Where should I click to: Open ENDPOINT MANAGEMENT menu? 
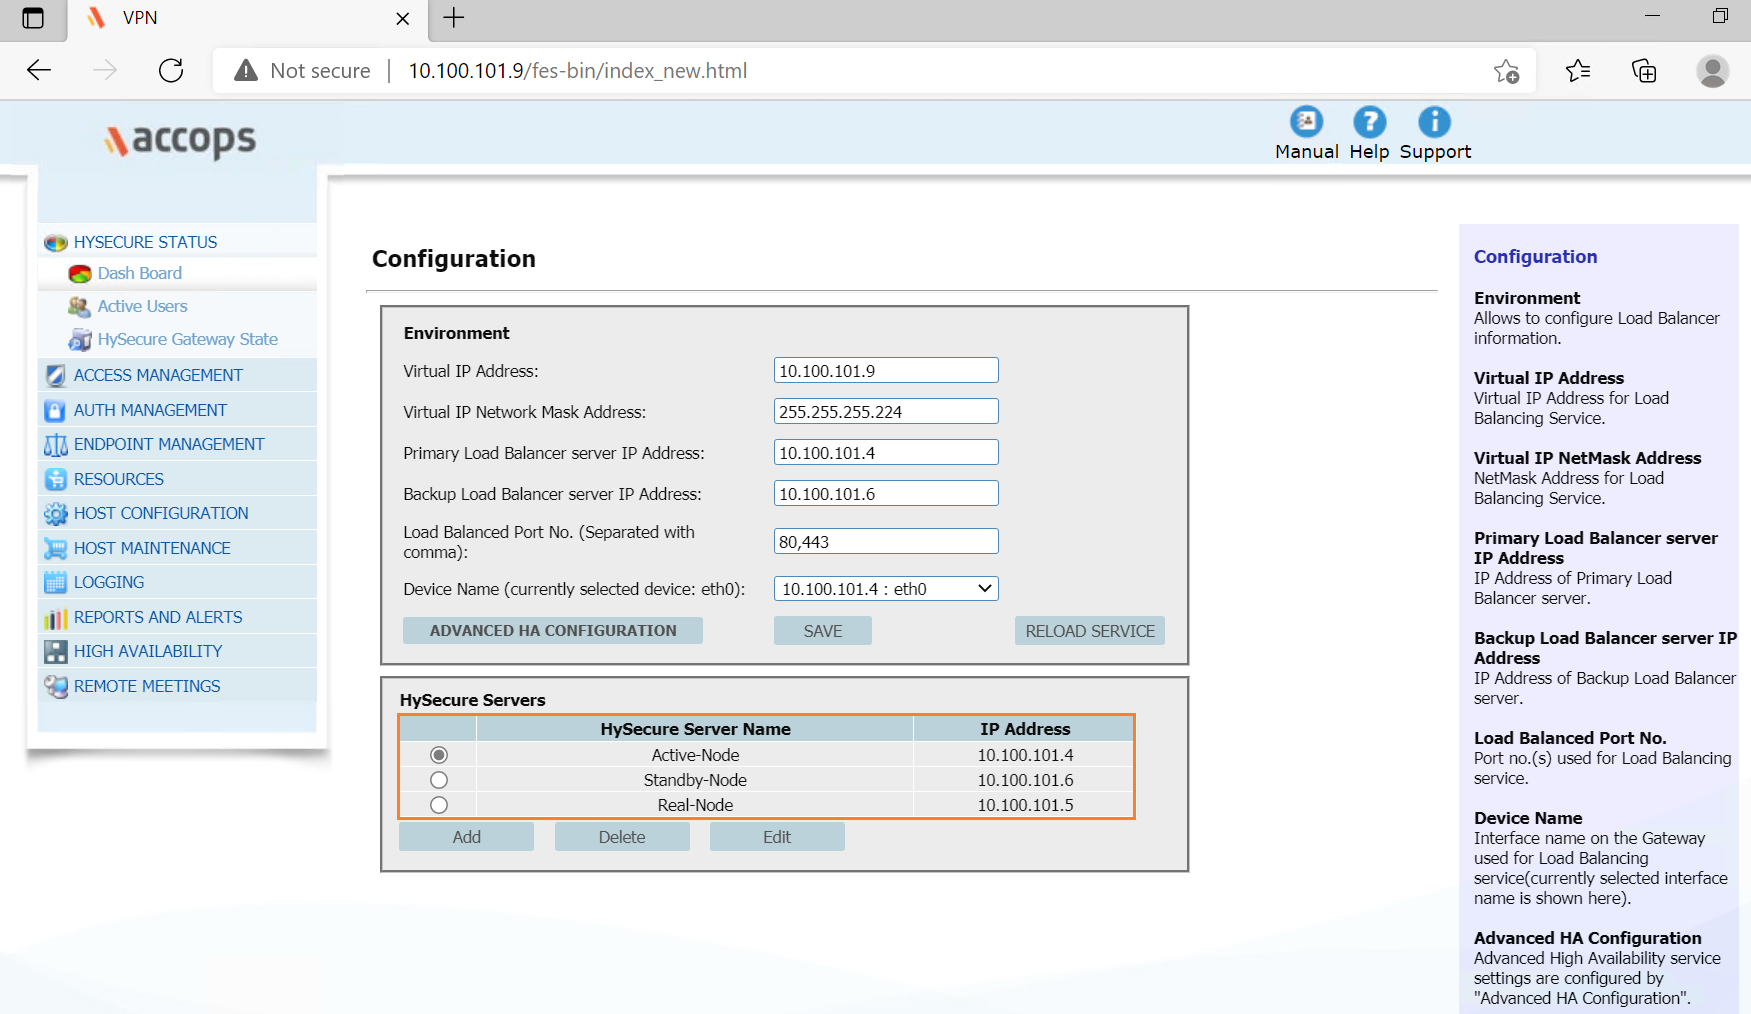tap(169, 445)
